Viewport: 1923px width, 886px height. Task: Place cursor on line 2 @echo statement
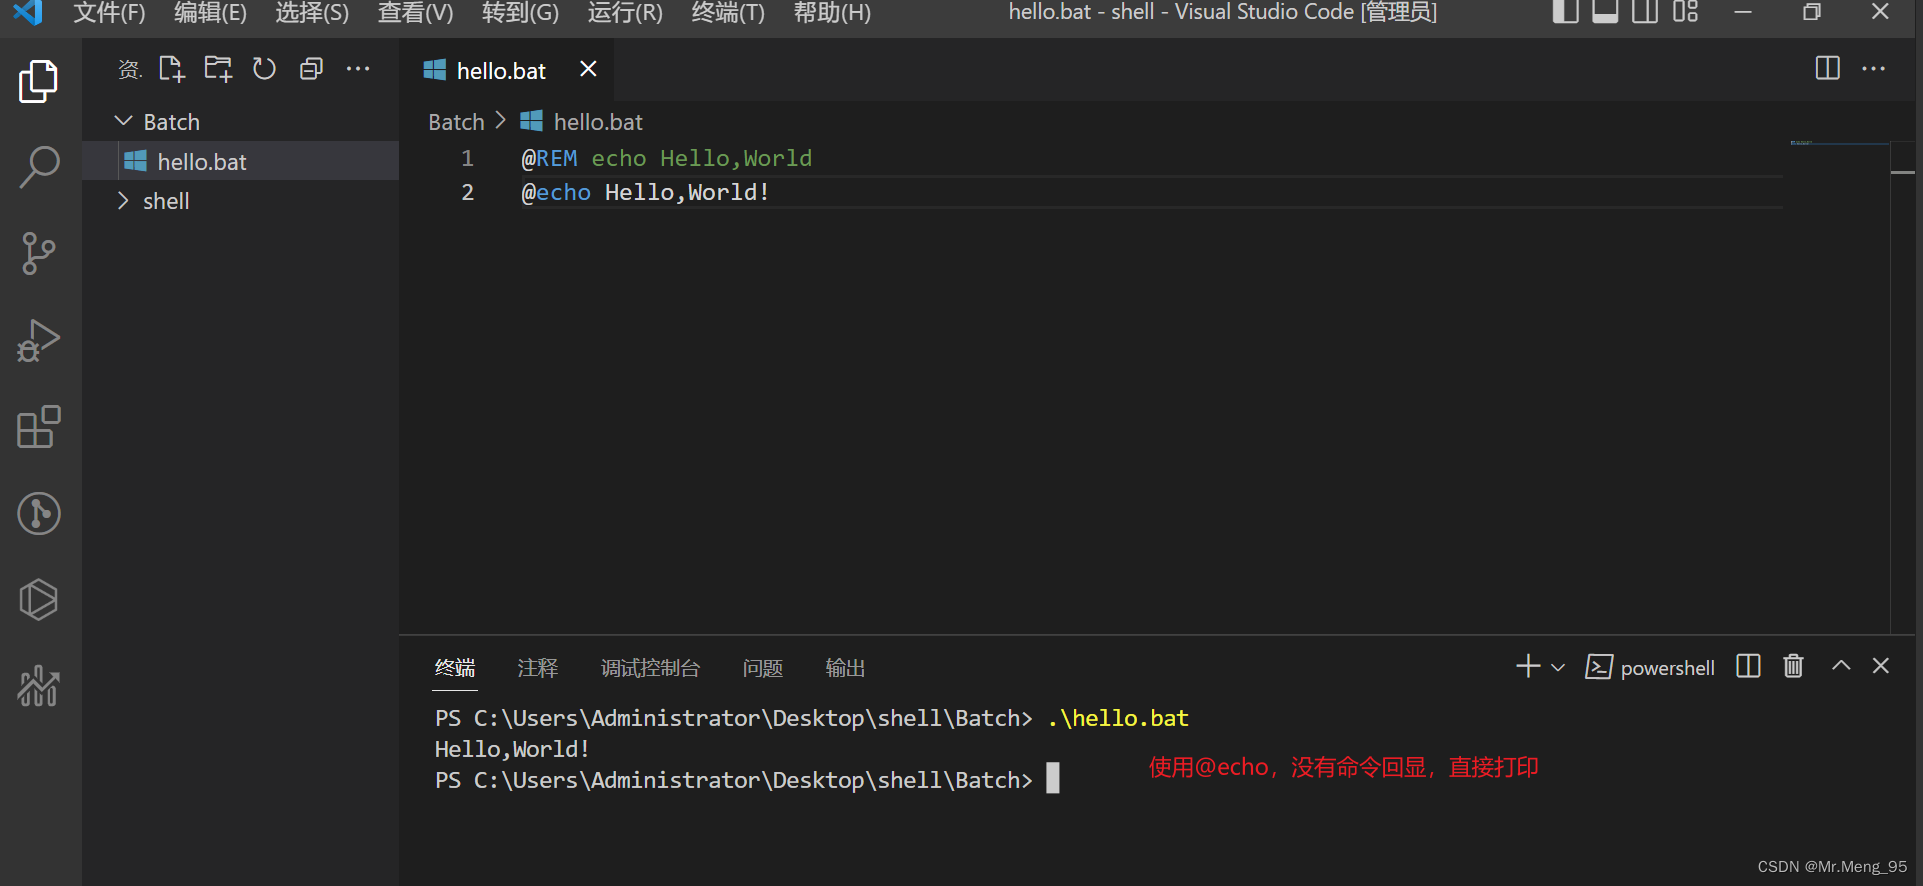[x=645, y=192]
